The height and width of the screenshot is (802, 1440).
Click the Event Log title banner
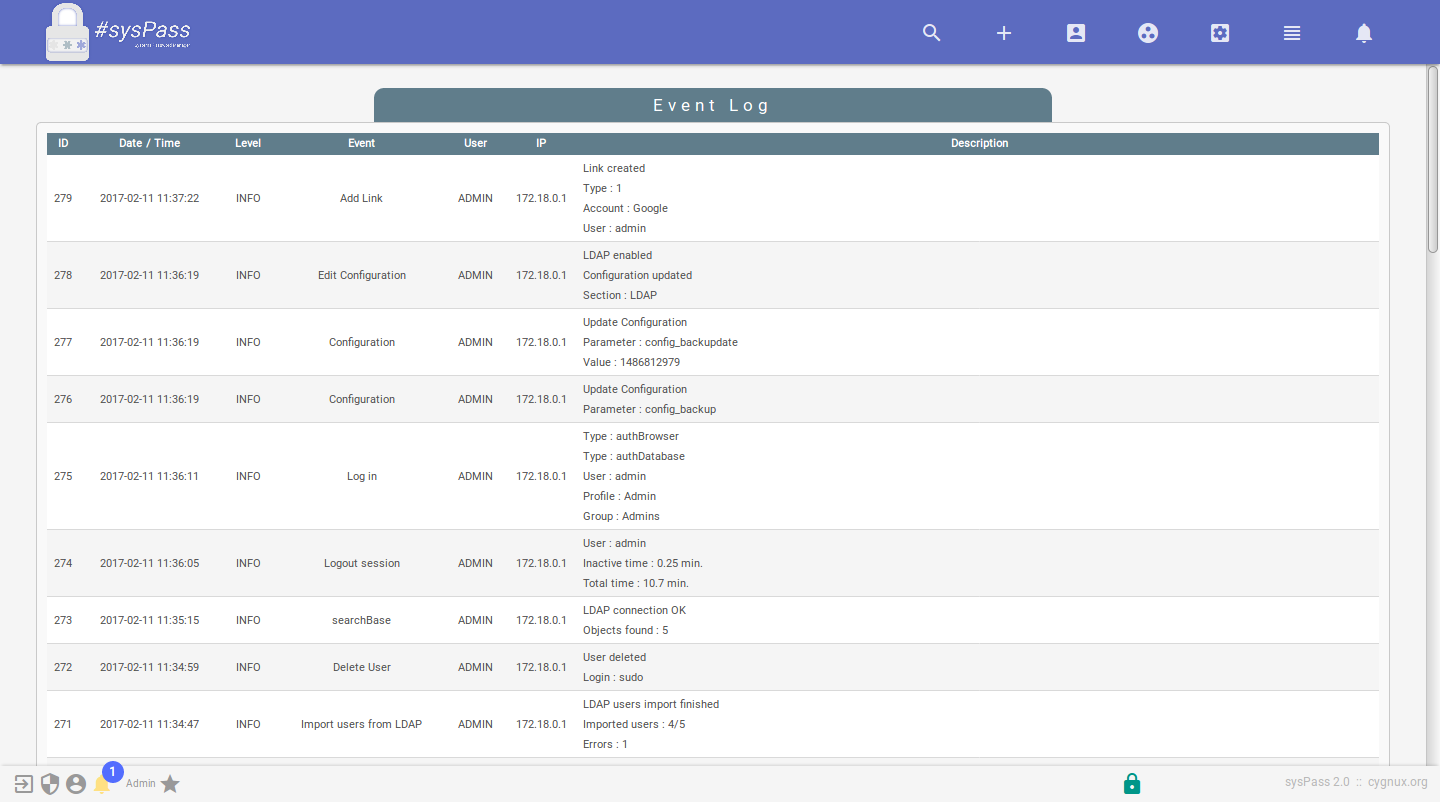click(x=712, y=105)
